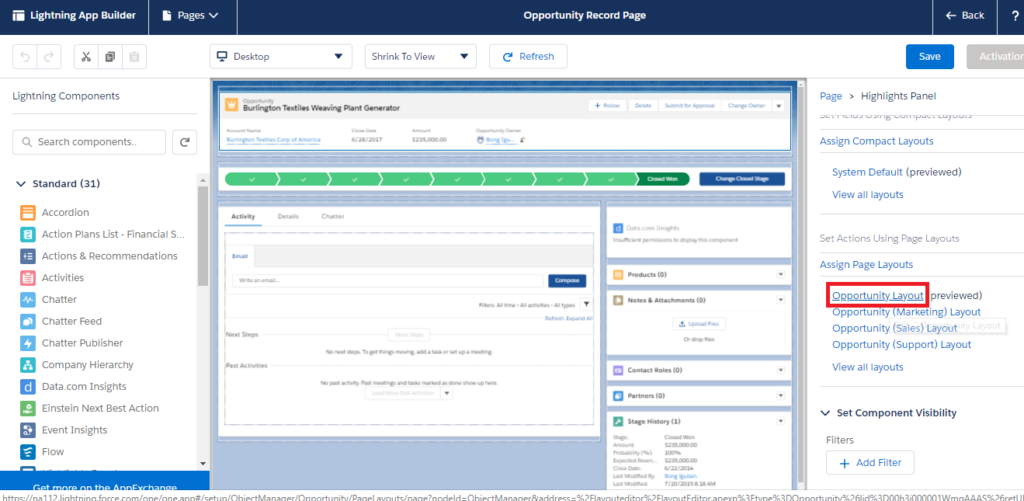Switch to the Chatter tab in preview

pyautogui.click(x=332, y=216)
